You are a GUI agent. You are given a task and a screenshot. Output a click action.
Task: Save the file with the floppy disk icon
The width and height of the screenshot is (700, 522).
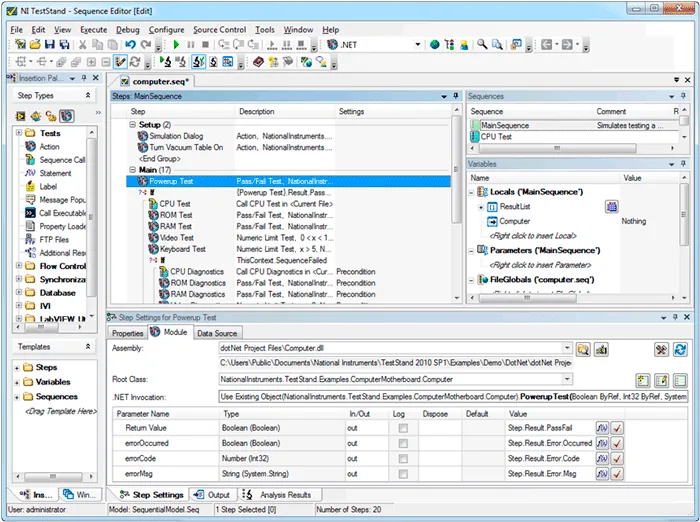(50, 45)
